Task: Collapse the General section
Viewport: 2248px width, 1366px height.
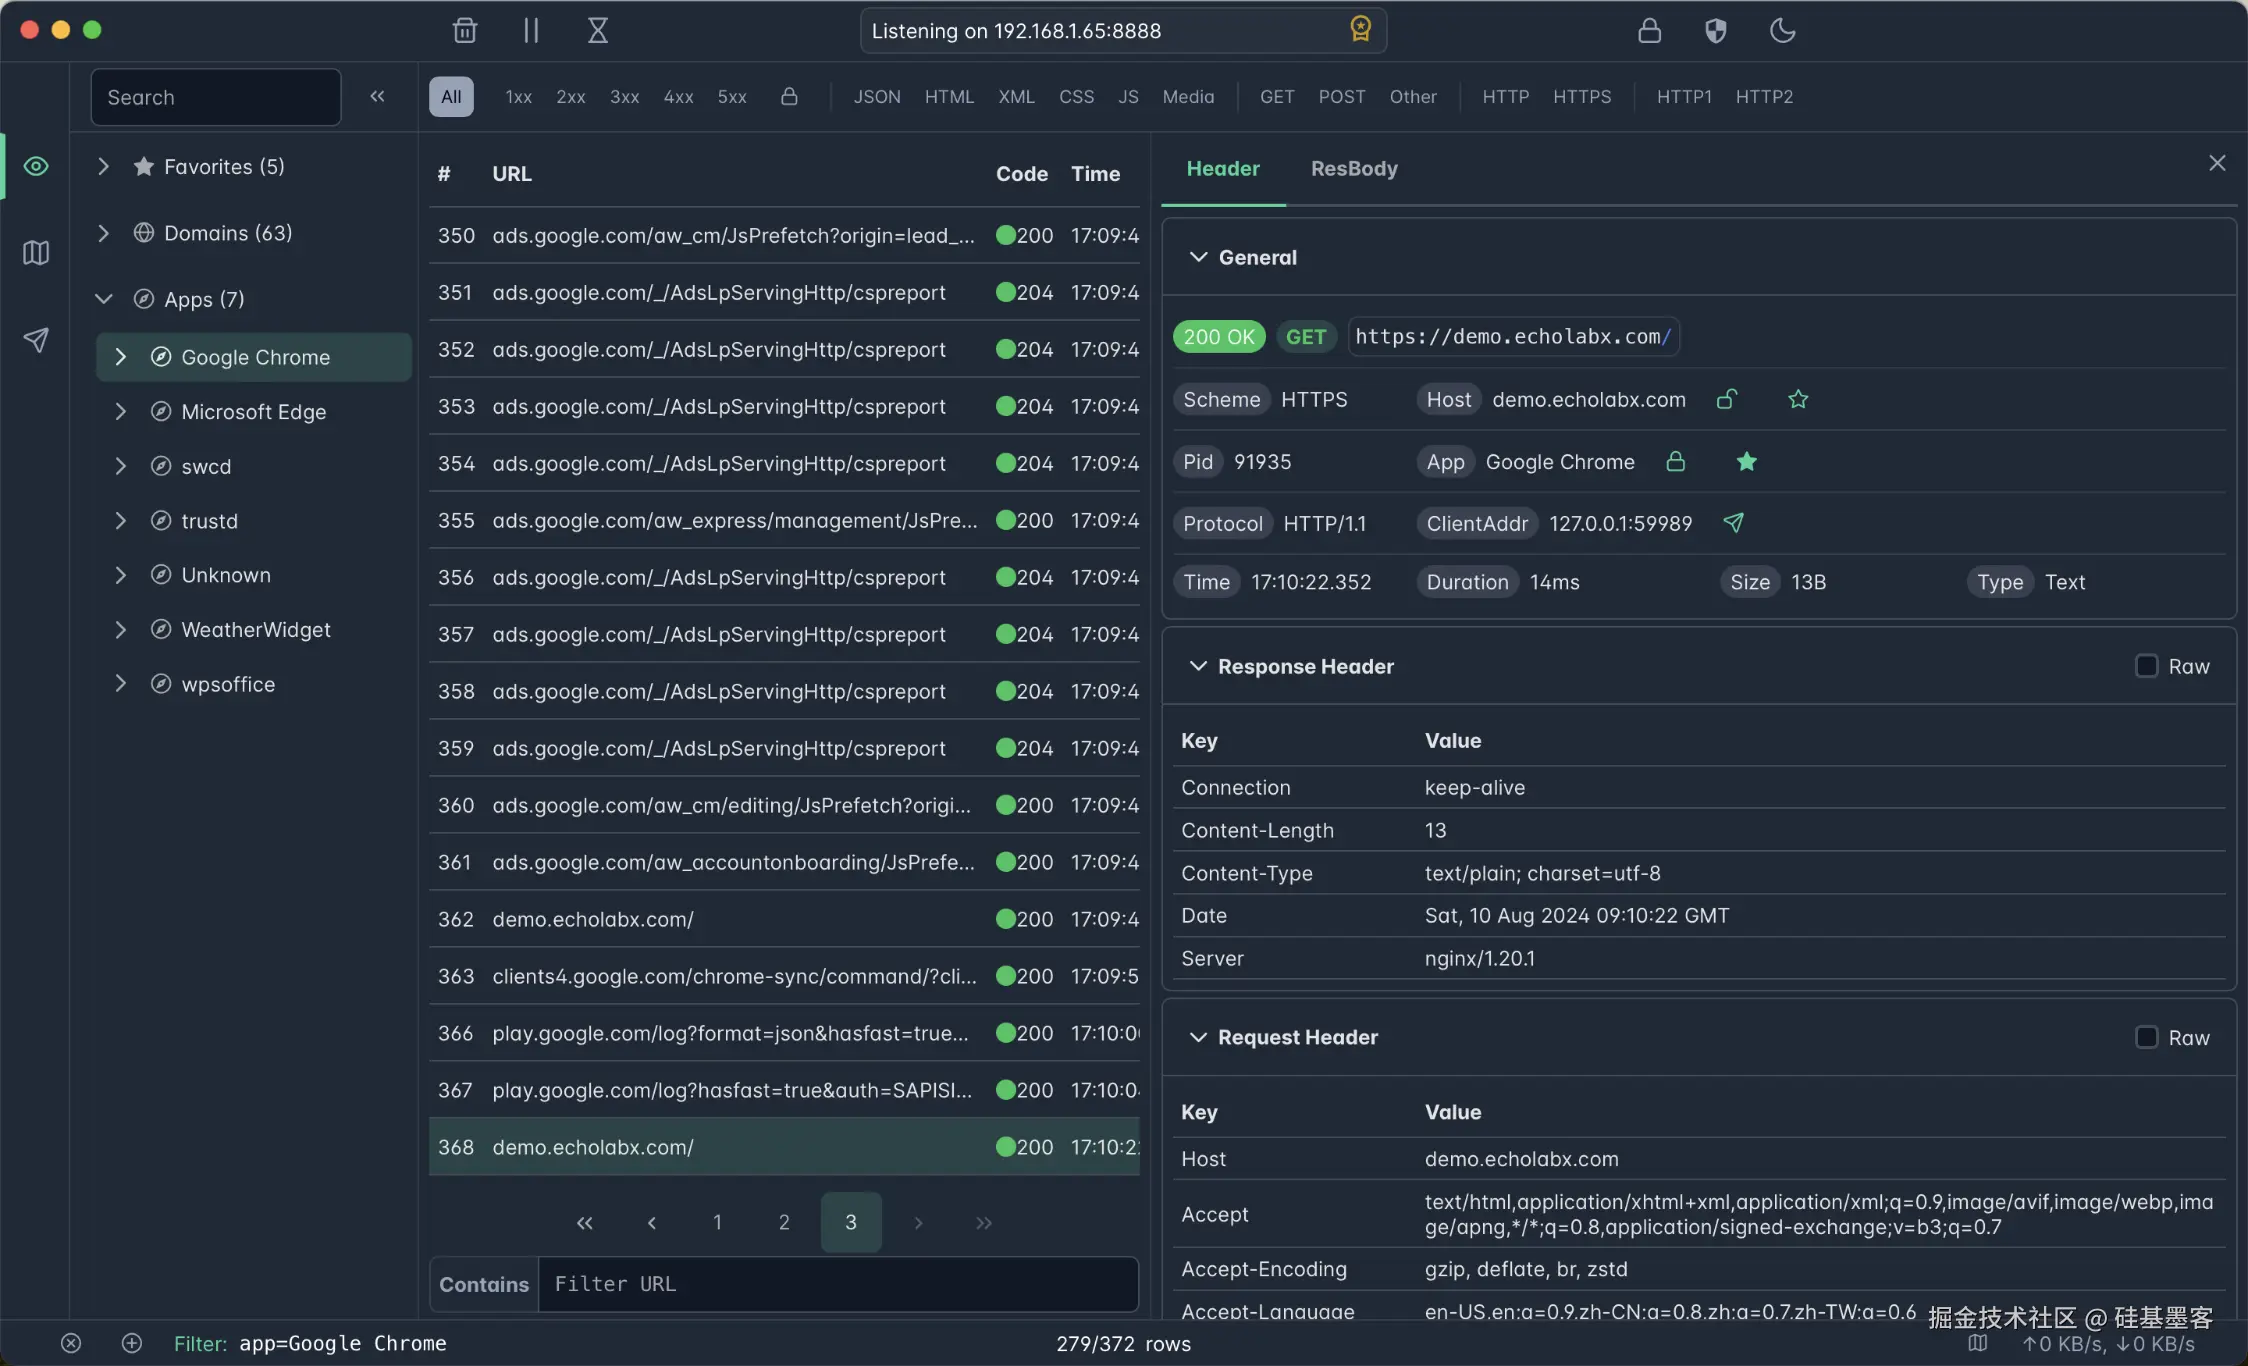Action: pos(1198,257)
